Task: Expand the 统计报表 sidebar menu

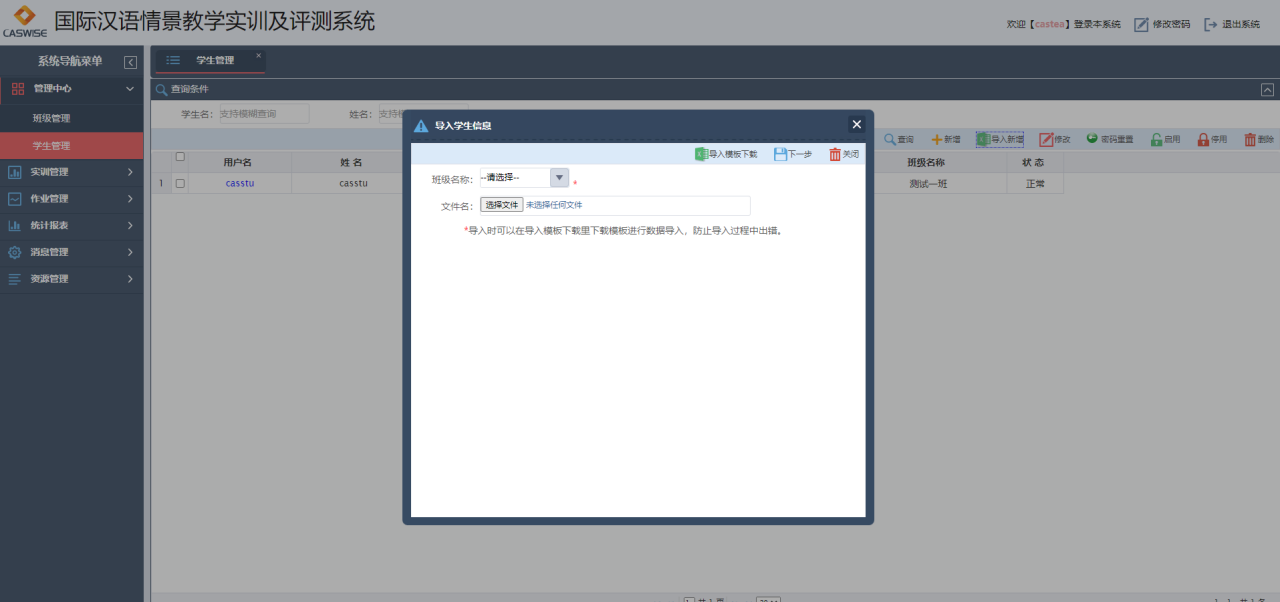Action: click(x=71, y=225)
